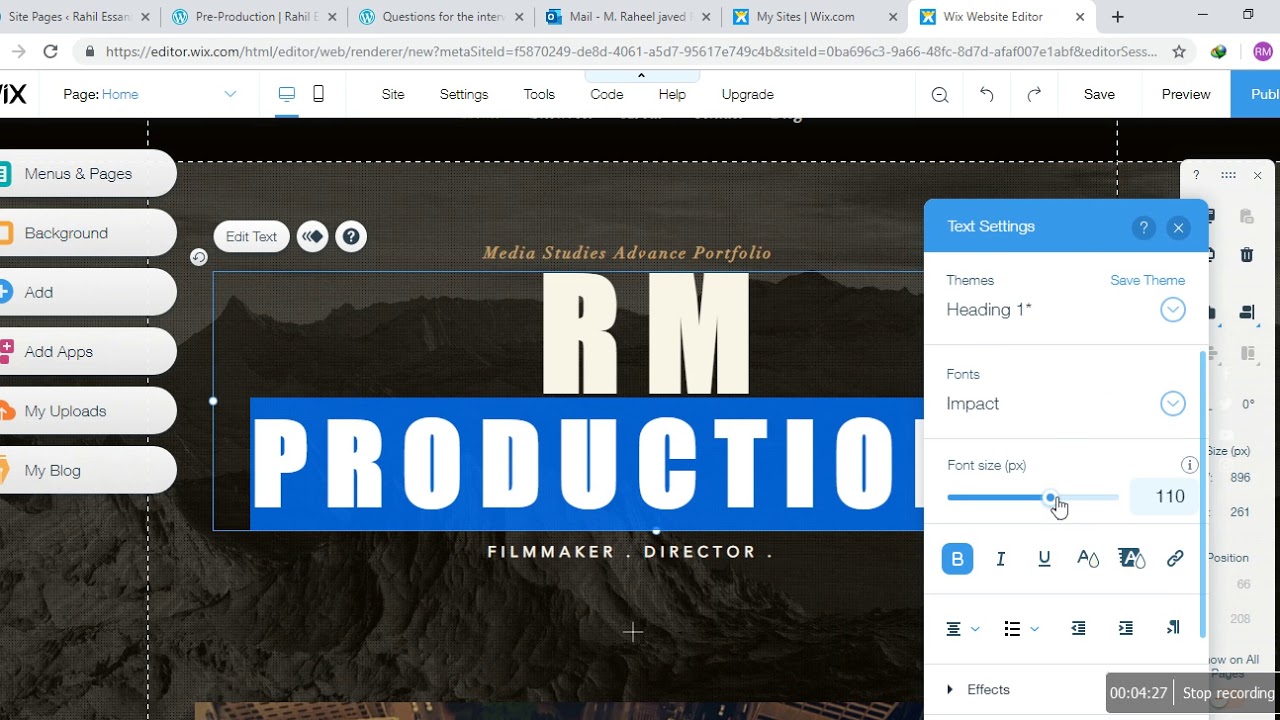
Task: Click the font size input showing 110
Action: click(1164, 497)
